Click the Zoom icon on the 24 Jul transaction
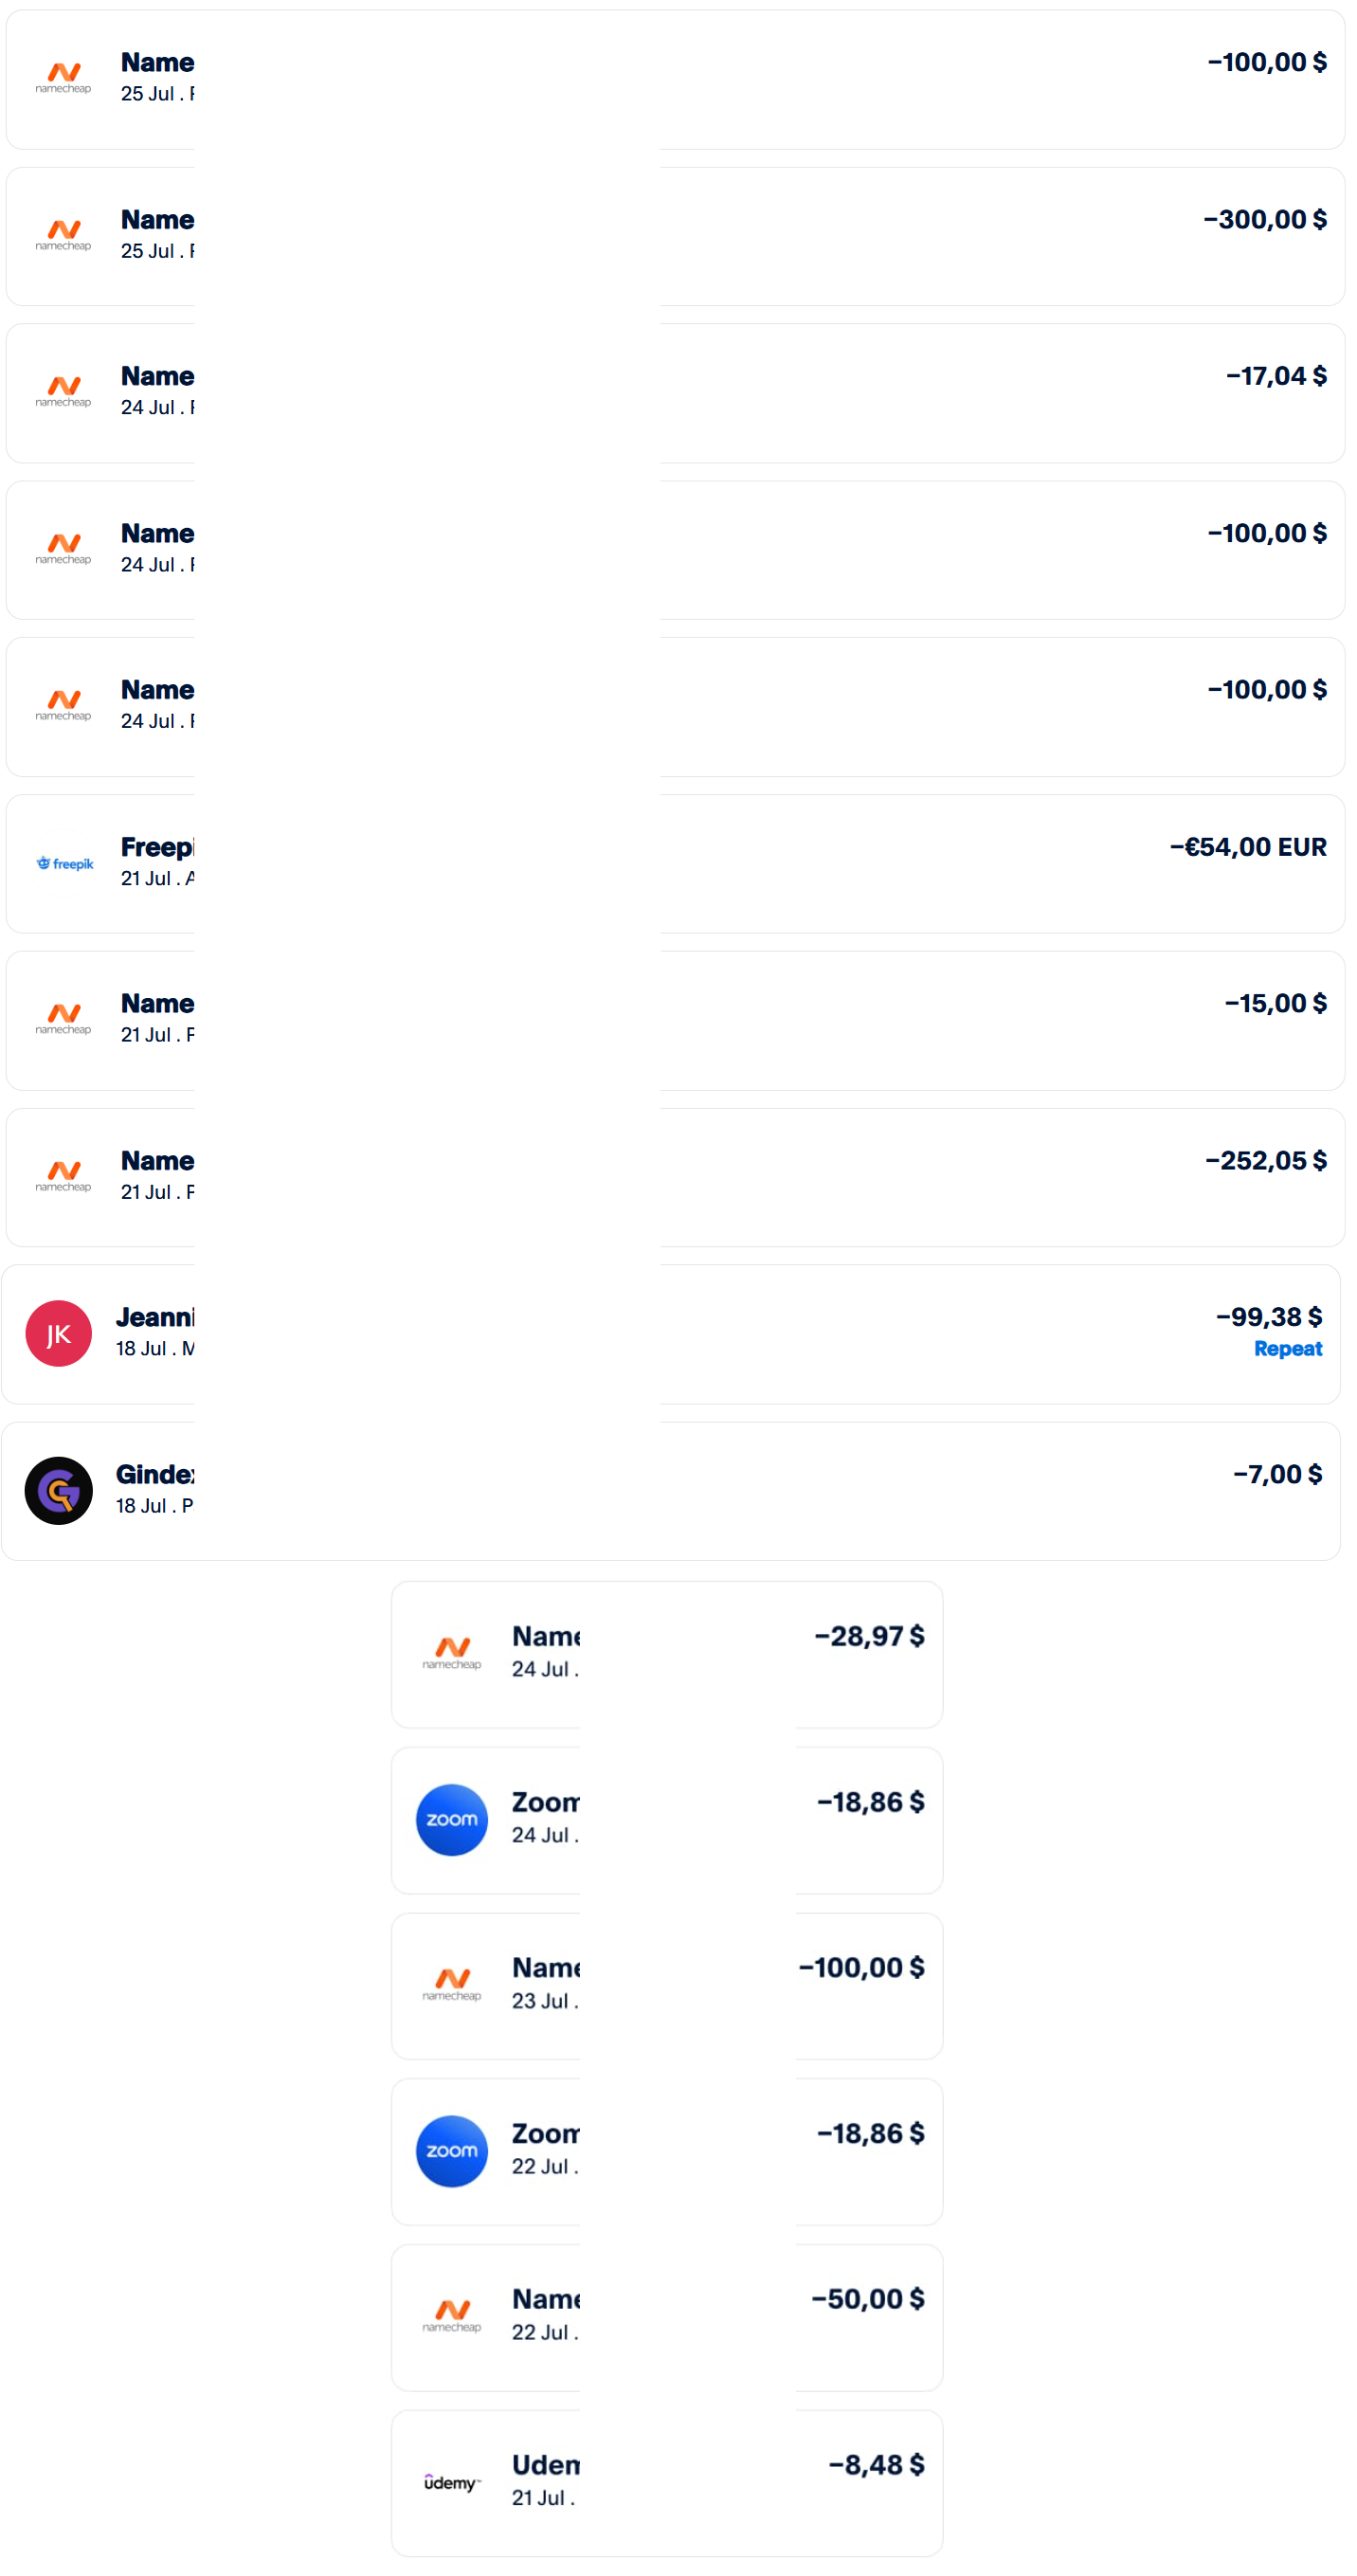The image size is (1357, 2576). tap(452, 1819)
